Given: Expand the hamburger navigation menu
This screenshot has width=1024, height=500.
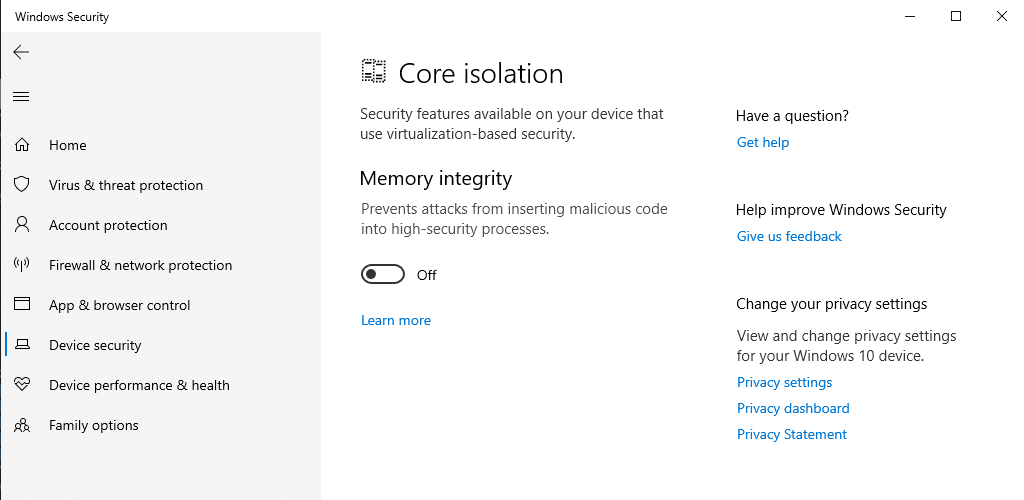Looking at the screenshot, I should (21, 97).
